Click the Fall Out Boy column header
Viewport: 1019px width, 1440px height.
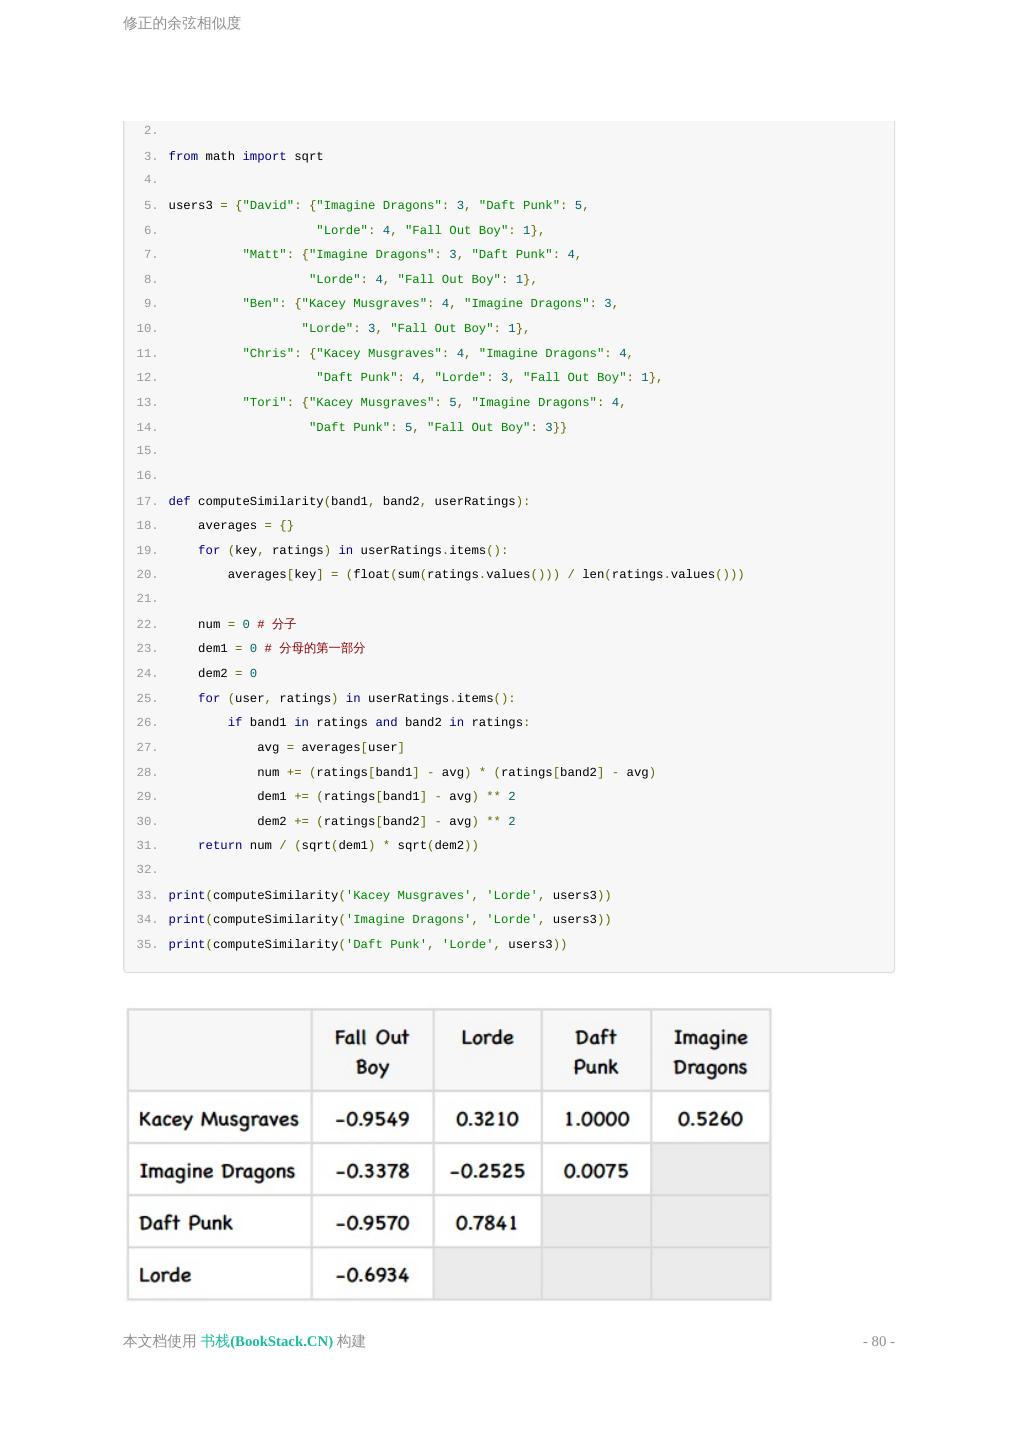[x=372, y=1051]
